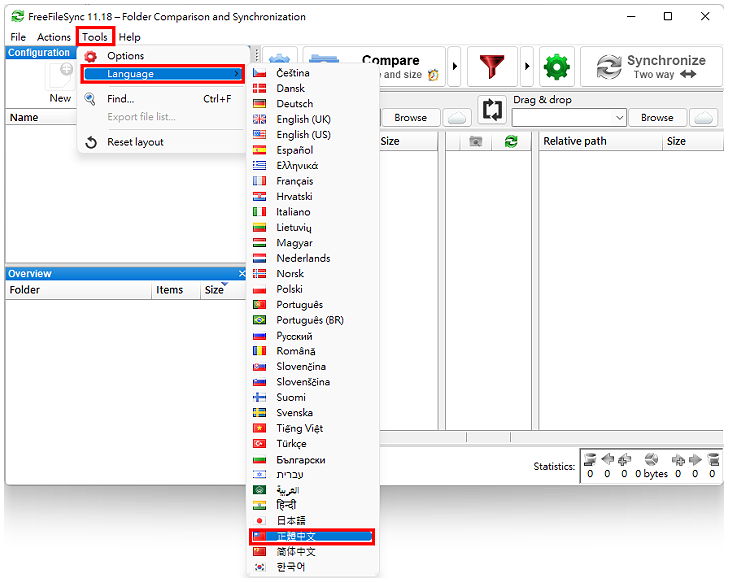The height and width of the screenshot is (583, 739).
Task: Click Reset layout menu entry
Action: coord(162,142)
